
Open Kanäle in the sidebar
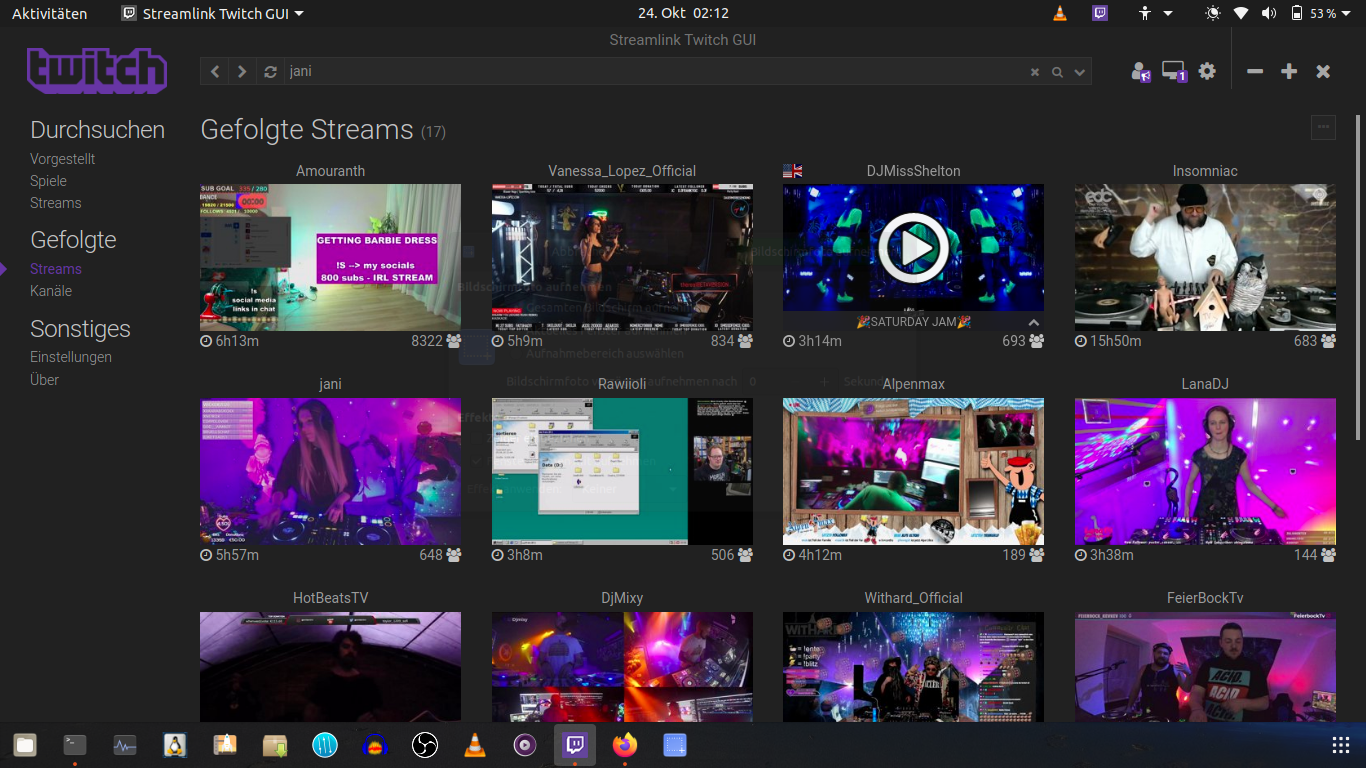(51, 291)
